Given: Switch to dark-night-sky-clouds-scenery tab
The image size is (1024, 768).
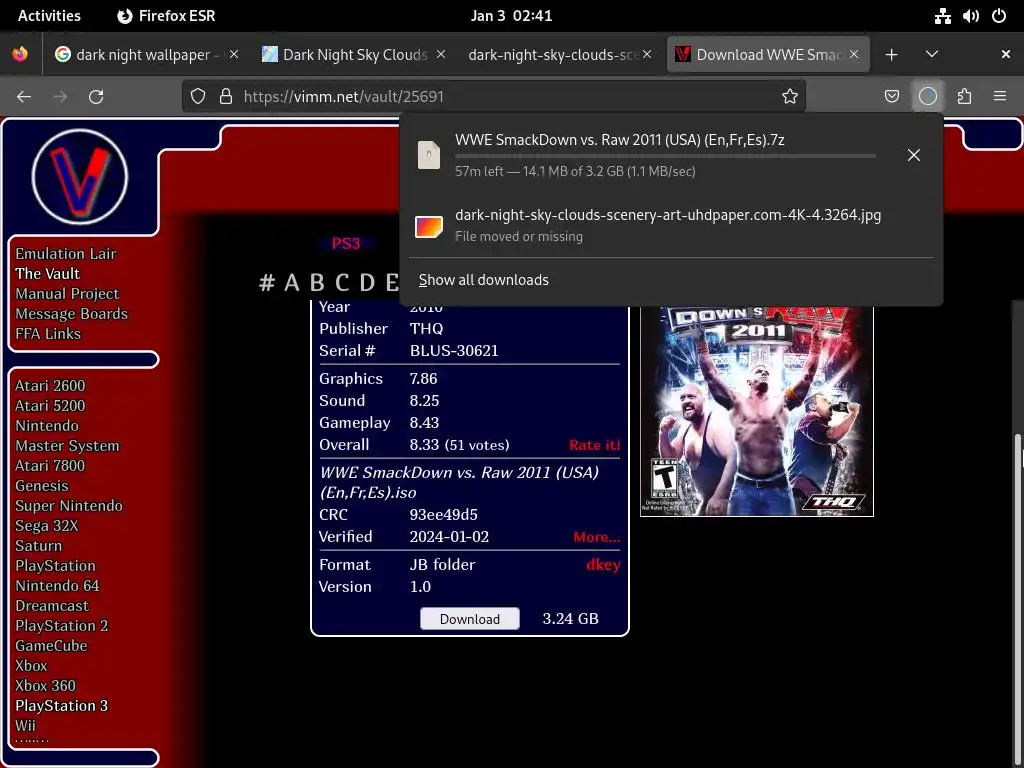Looking at the screenshot, I should 560,55.
